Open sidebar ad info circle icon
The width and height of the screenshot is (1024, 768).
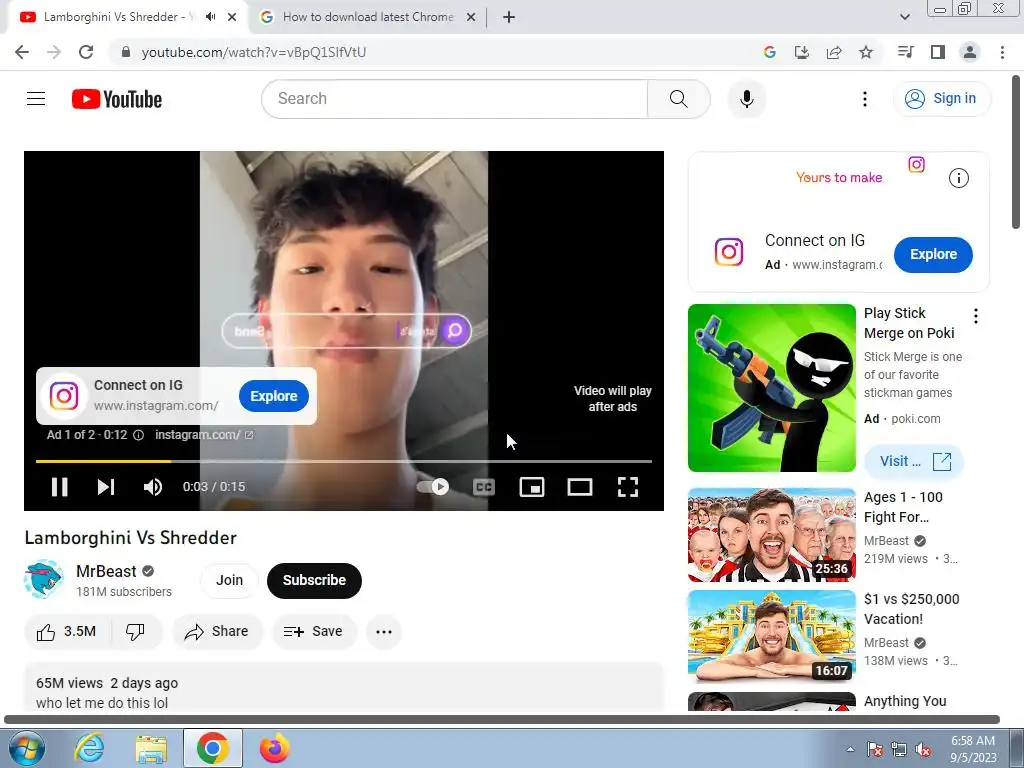coord(959,178)
